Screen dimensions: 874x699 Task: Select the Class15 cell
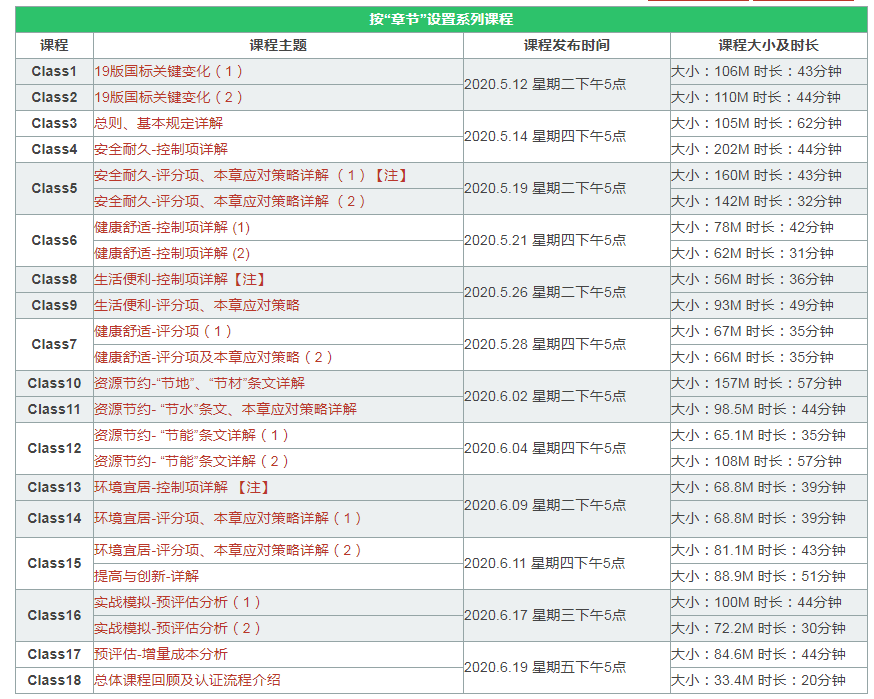[54, 564]
